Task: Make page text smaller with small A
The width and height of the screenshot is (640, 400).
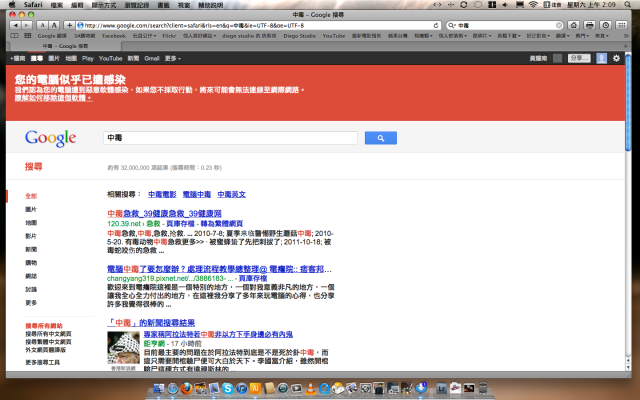Action: pos(42,25)
